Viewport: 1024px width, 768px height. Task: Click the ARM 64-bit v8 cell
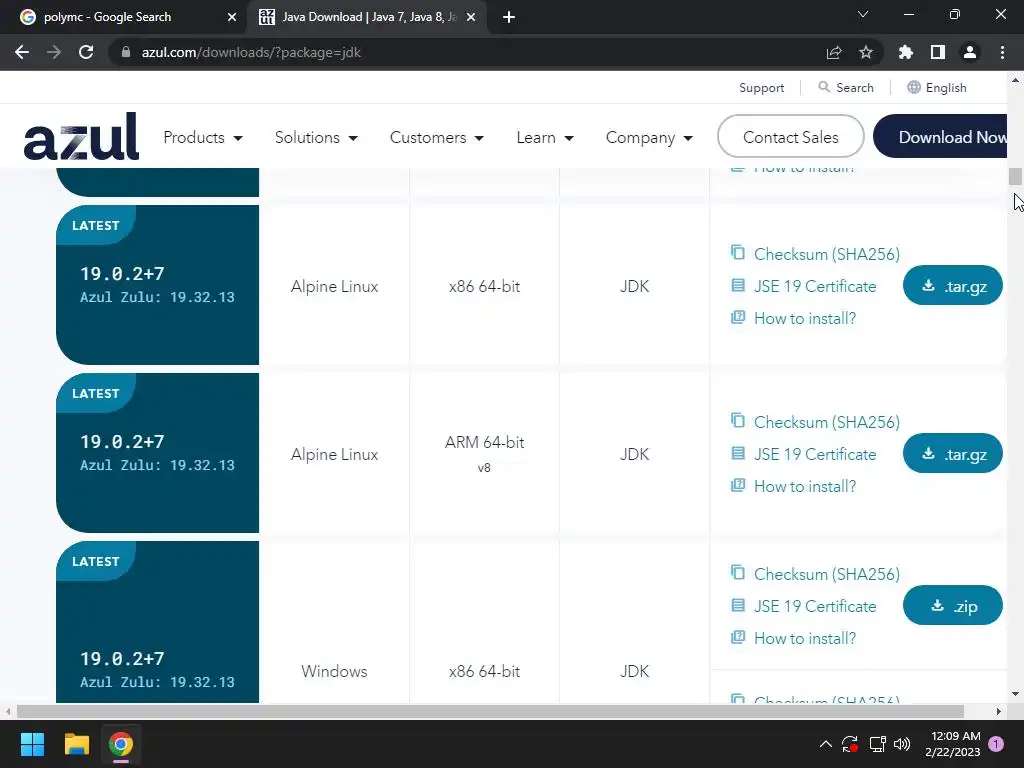click(484, 453)
